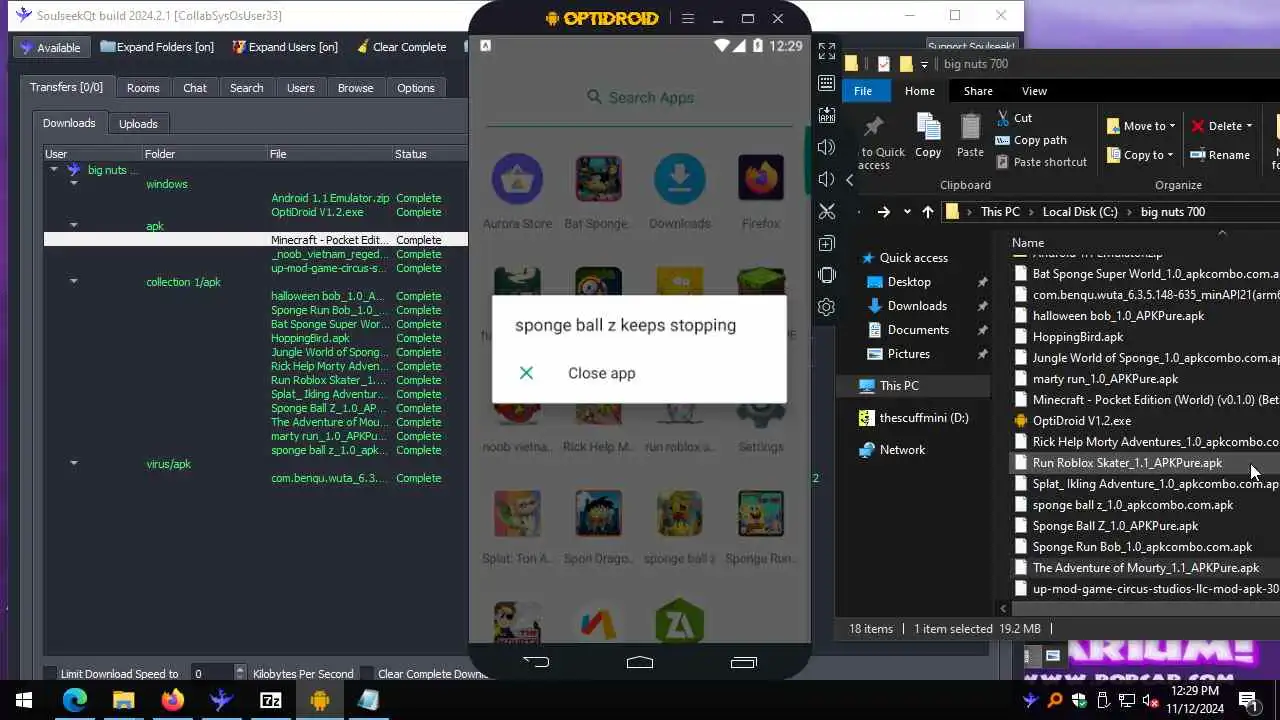The height and width of the screenshot is (720, 1280).
Task: Collapse the collection 1/apk folder node
Action: tap(73, 282)
